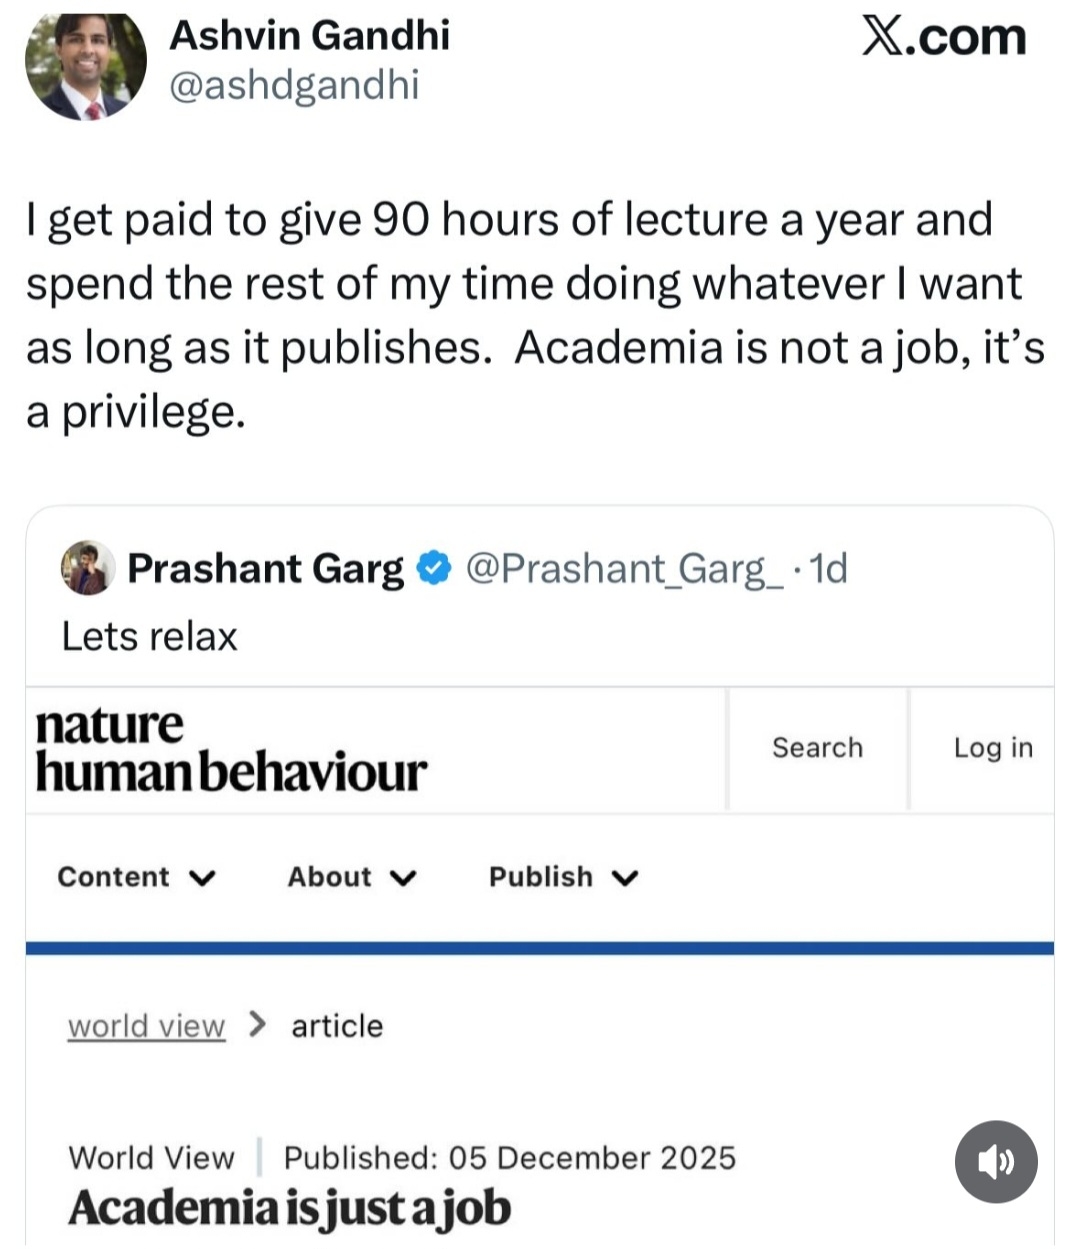Click the Search menu item
Image resolution: width=1080 pixels, height=1249 pixels.
[817, 748]
